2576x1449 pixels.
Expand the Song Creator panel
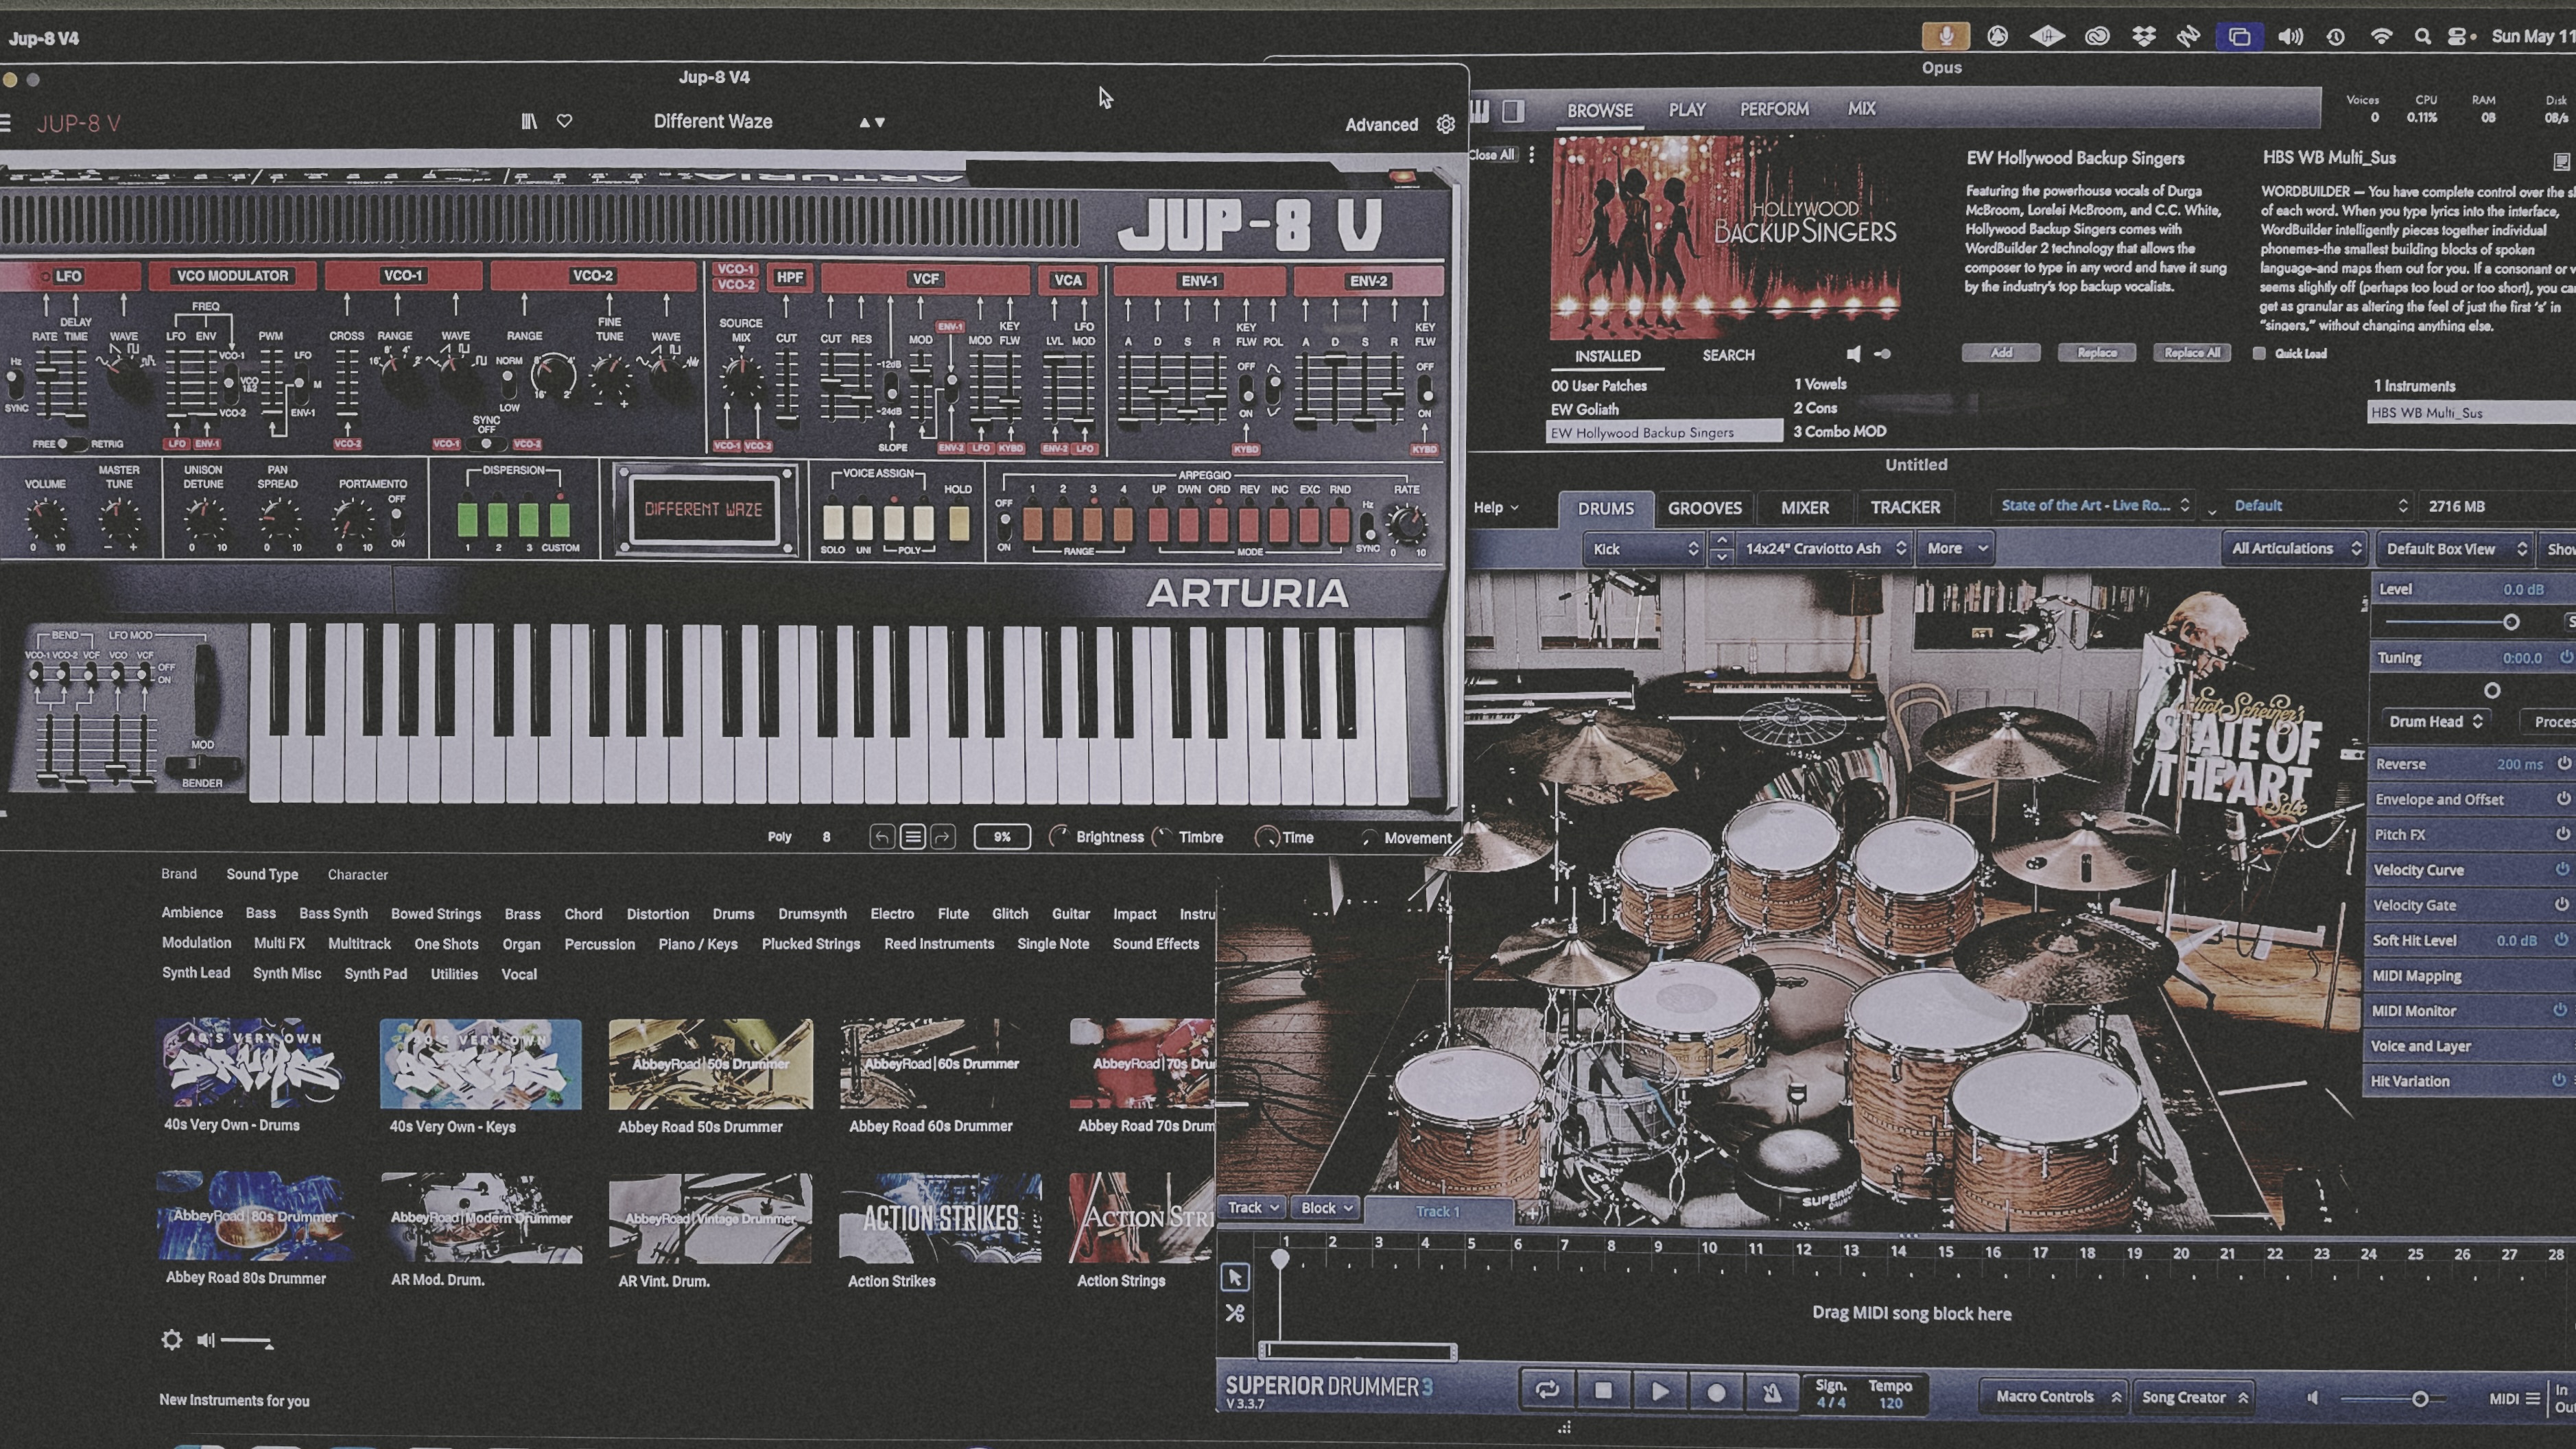(x=2194, y=1397)
